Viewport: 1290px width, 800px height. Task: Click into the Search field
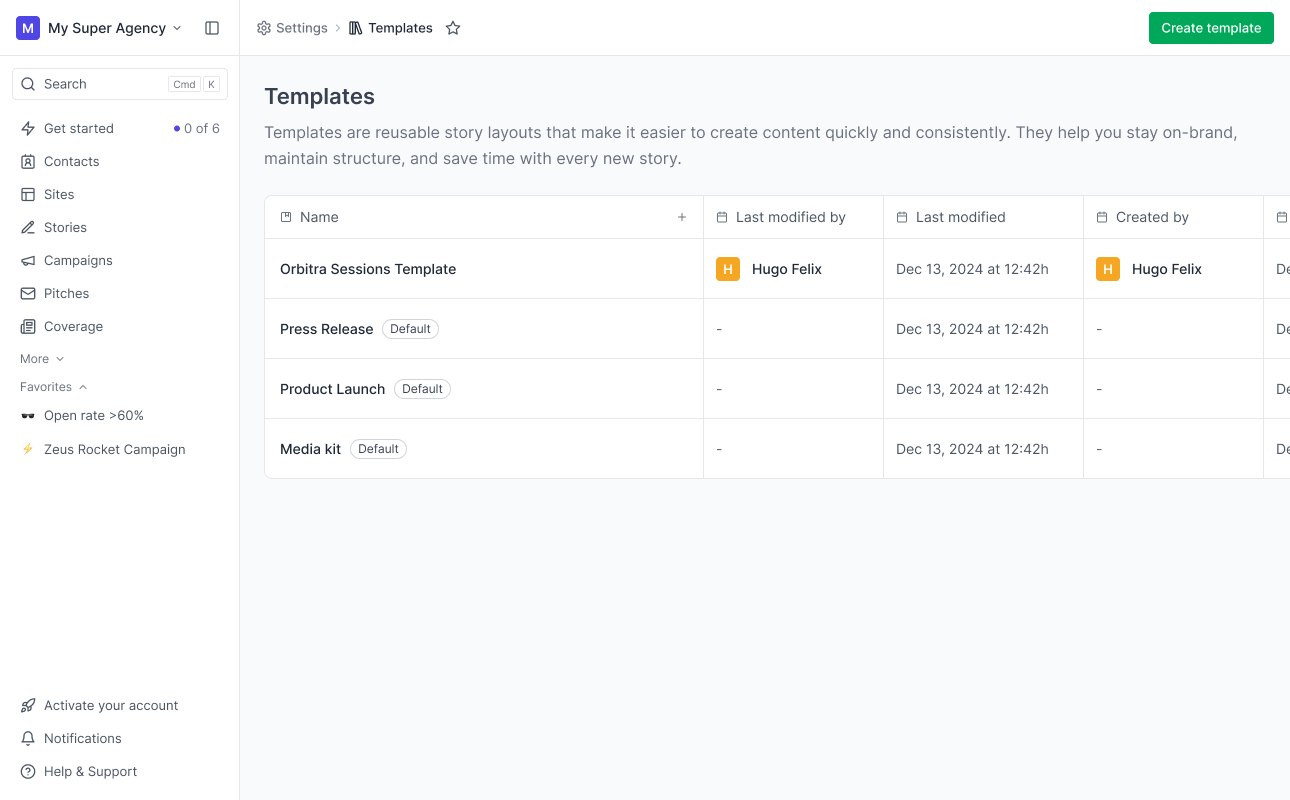coord(100,84)
